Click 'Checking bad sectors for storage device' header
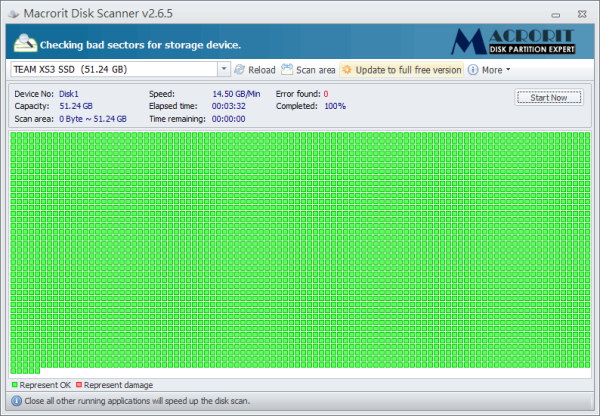The image size is (600, 416). click(x=140, y=45)
